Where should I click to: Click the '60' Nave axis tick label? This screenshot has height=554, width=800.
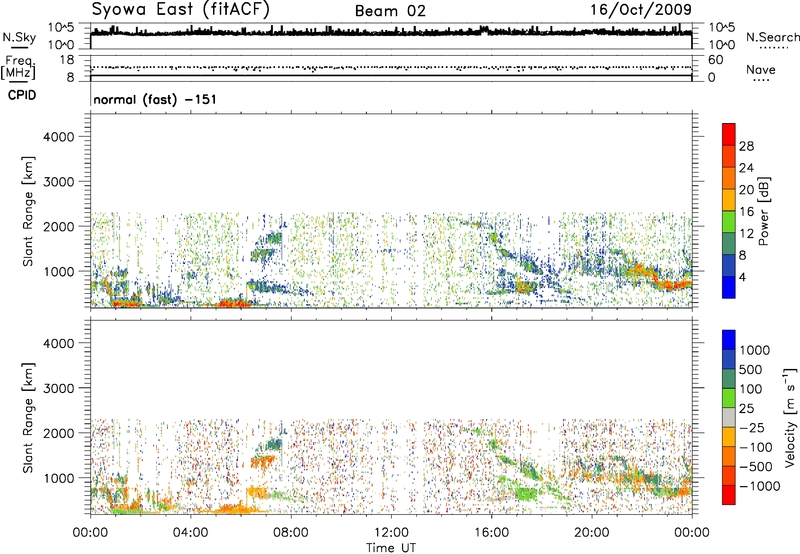tap(715, 60)
